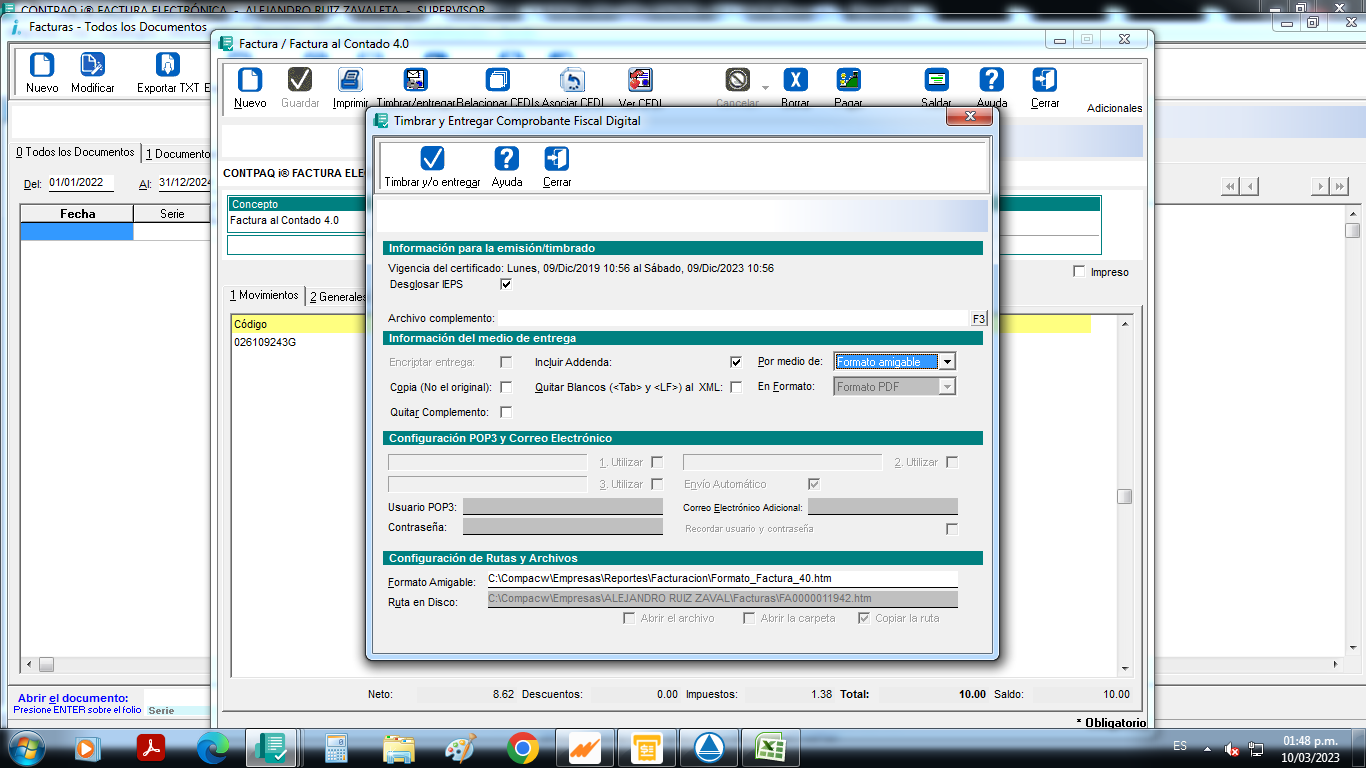Open Adobe Acrobat from the taskbar

151,747
